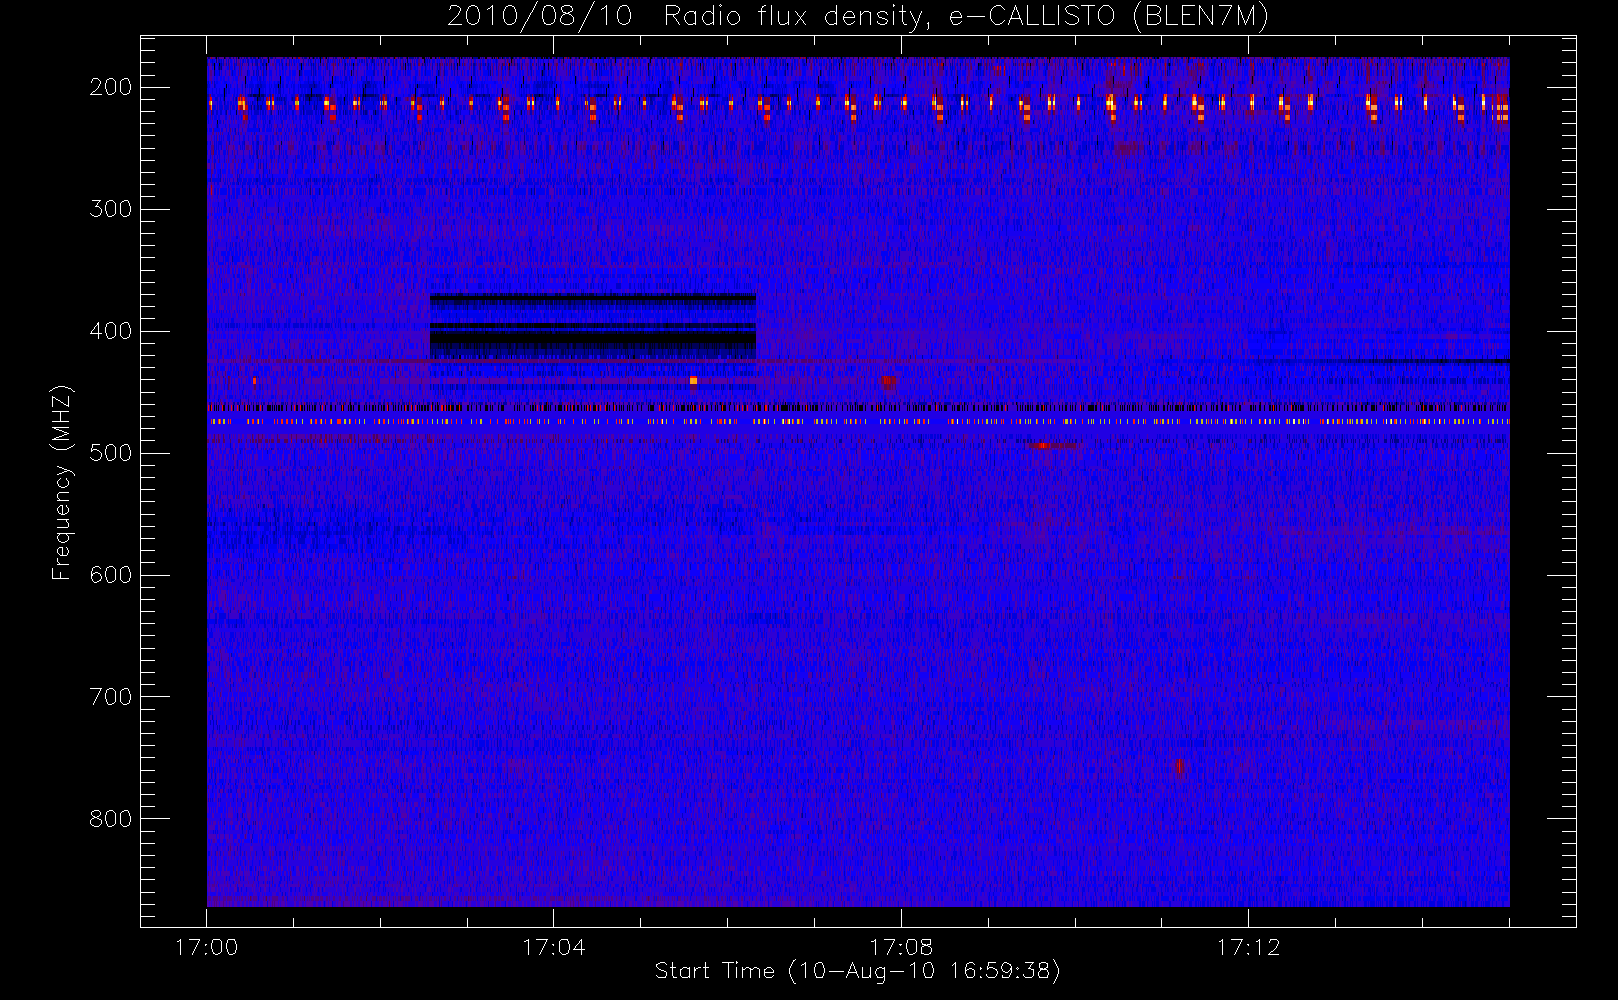Click the 17:00 time tick label
The image size is (1618, 1000).
[206, 947]
